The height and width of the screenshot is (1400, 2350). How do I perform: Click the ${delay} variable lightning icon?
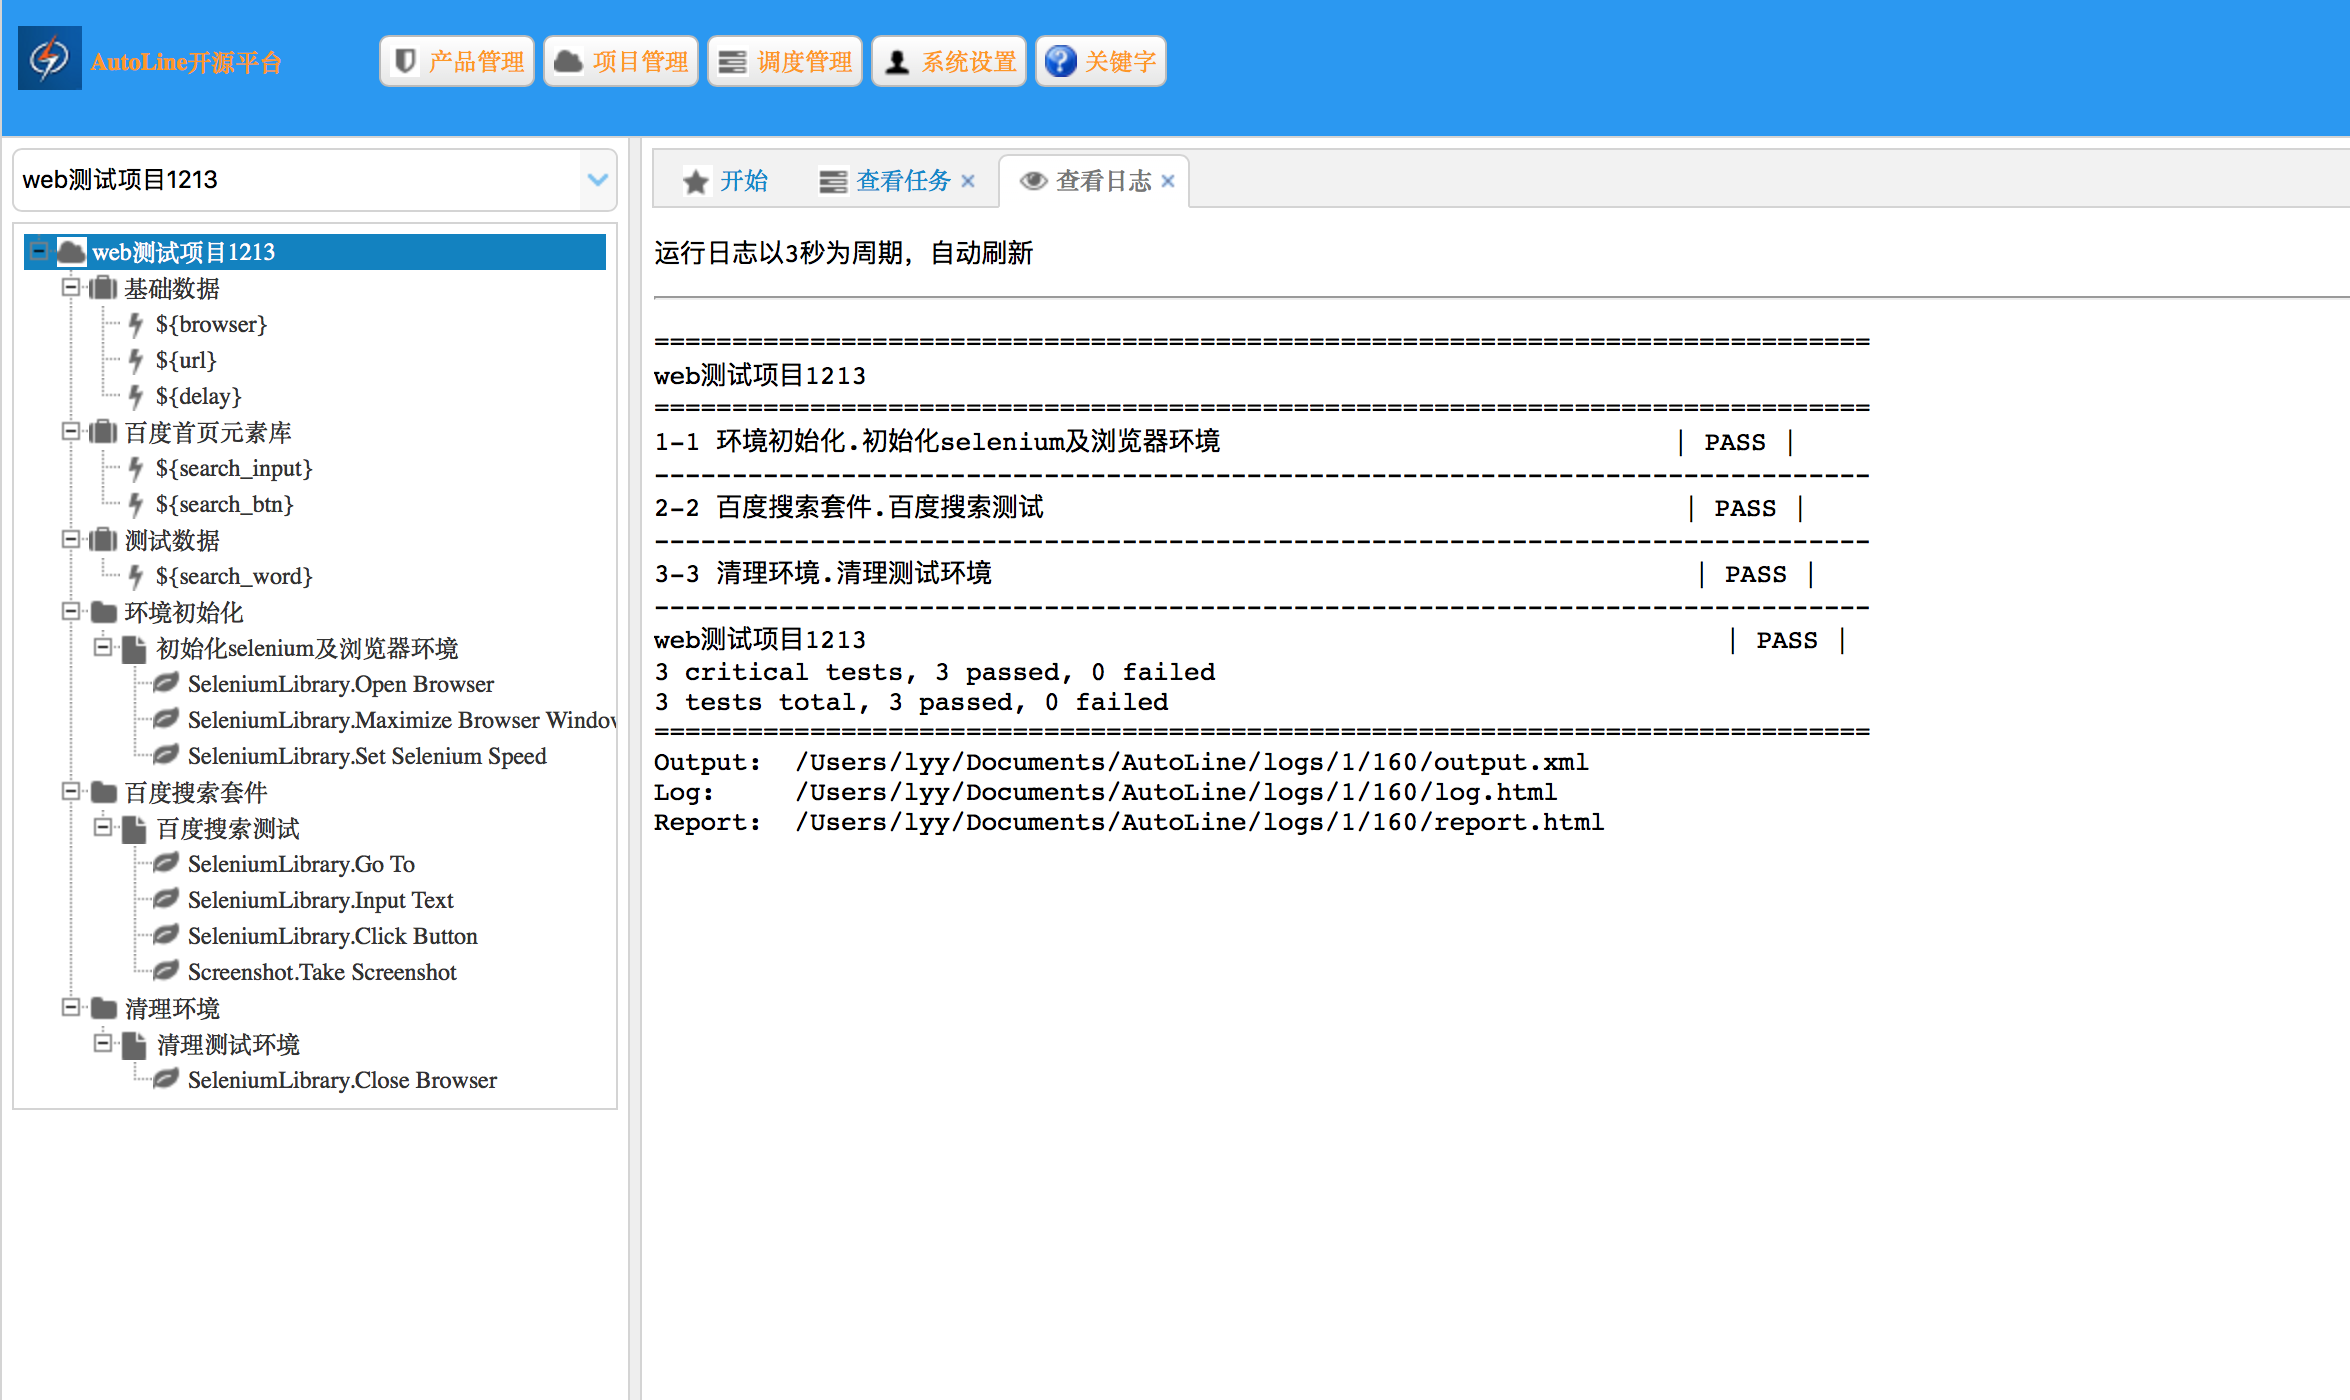point(136,396)
